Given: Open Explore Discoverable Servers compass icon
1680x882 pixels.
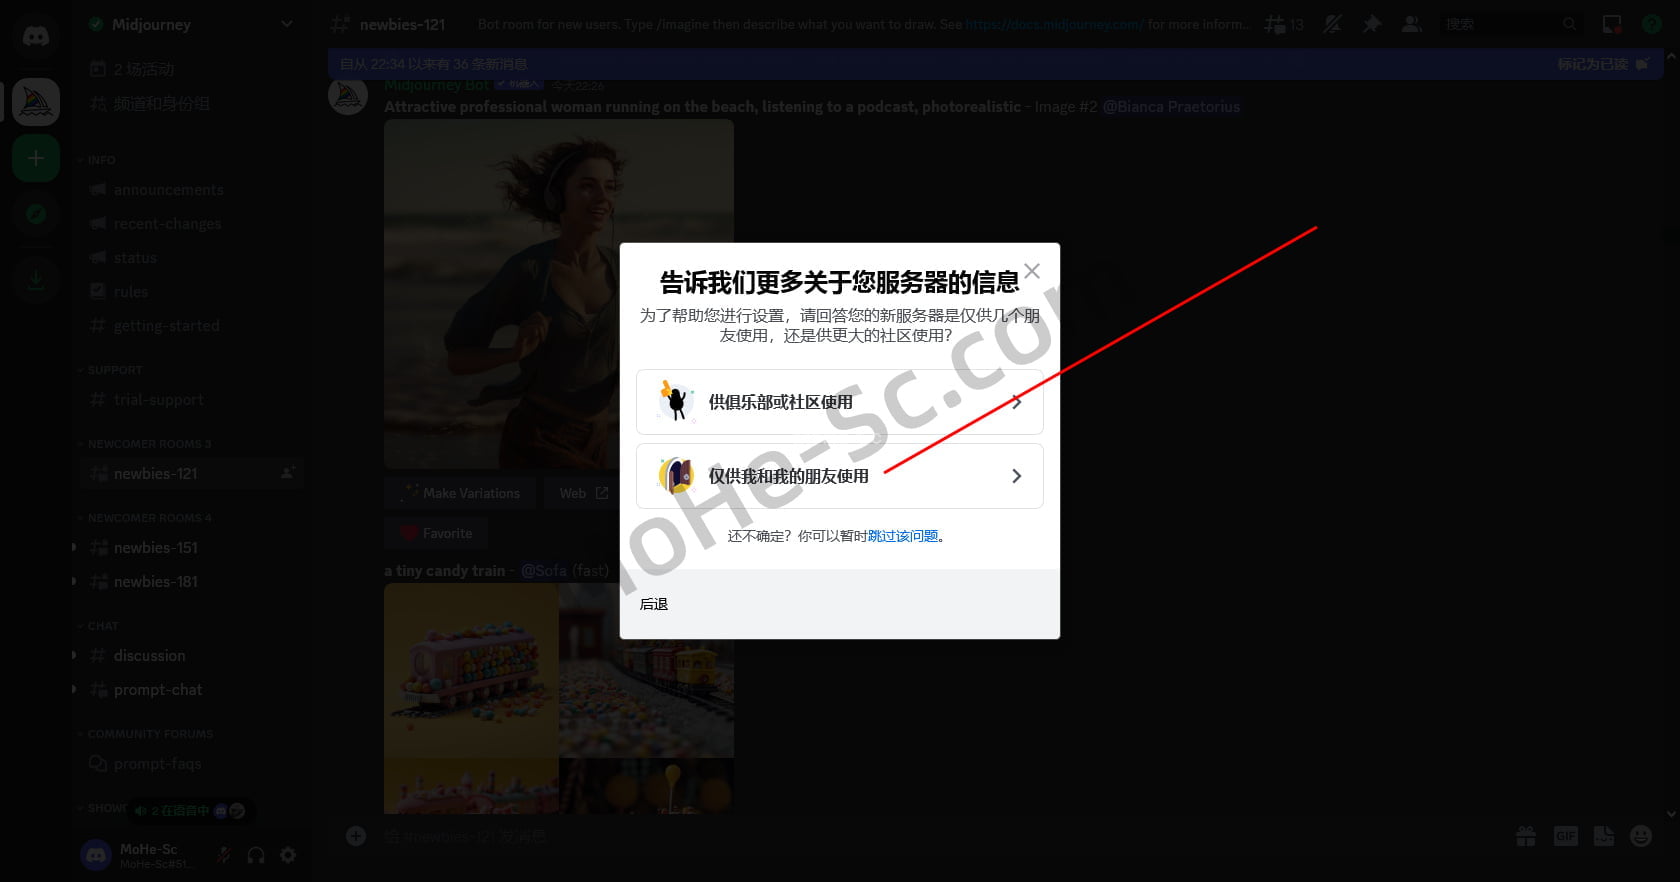Looking at the screenshot, I should click(x=36, y=214).
